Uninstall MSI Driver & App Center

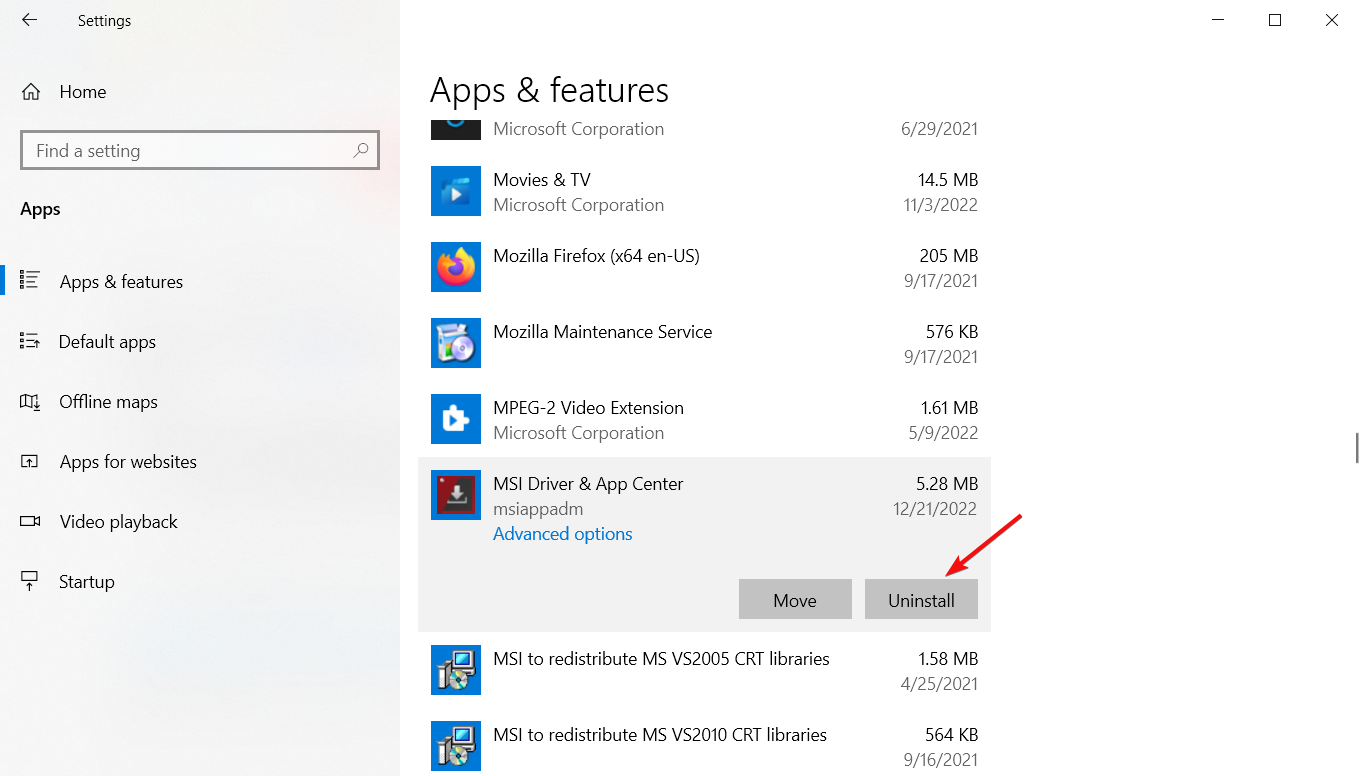point(921,599)
